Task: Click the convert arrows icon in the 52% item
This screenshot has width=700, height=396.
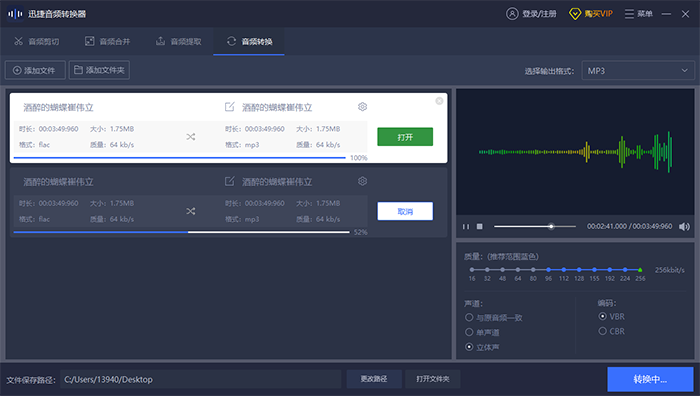Action: 191,211
